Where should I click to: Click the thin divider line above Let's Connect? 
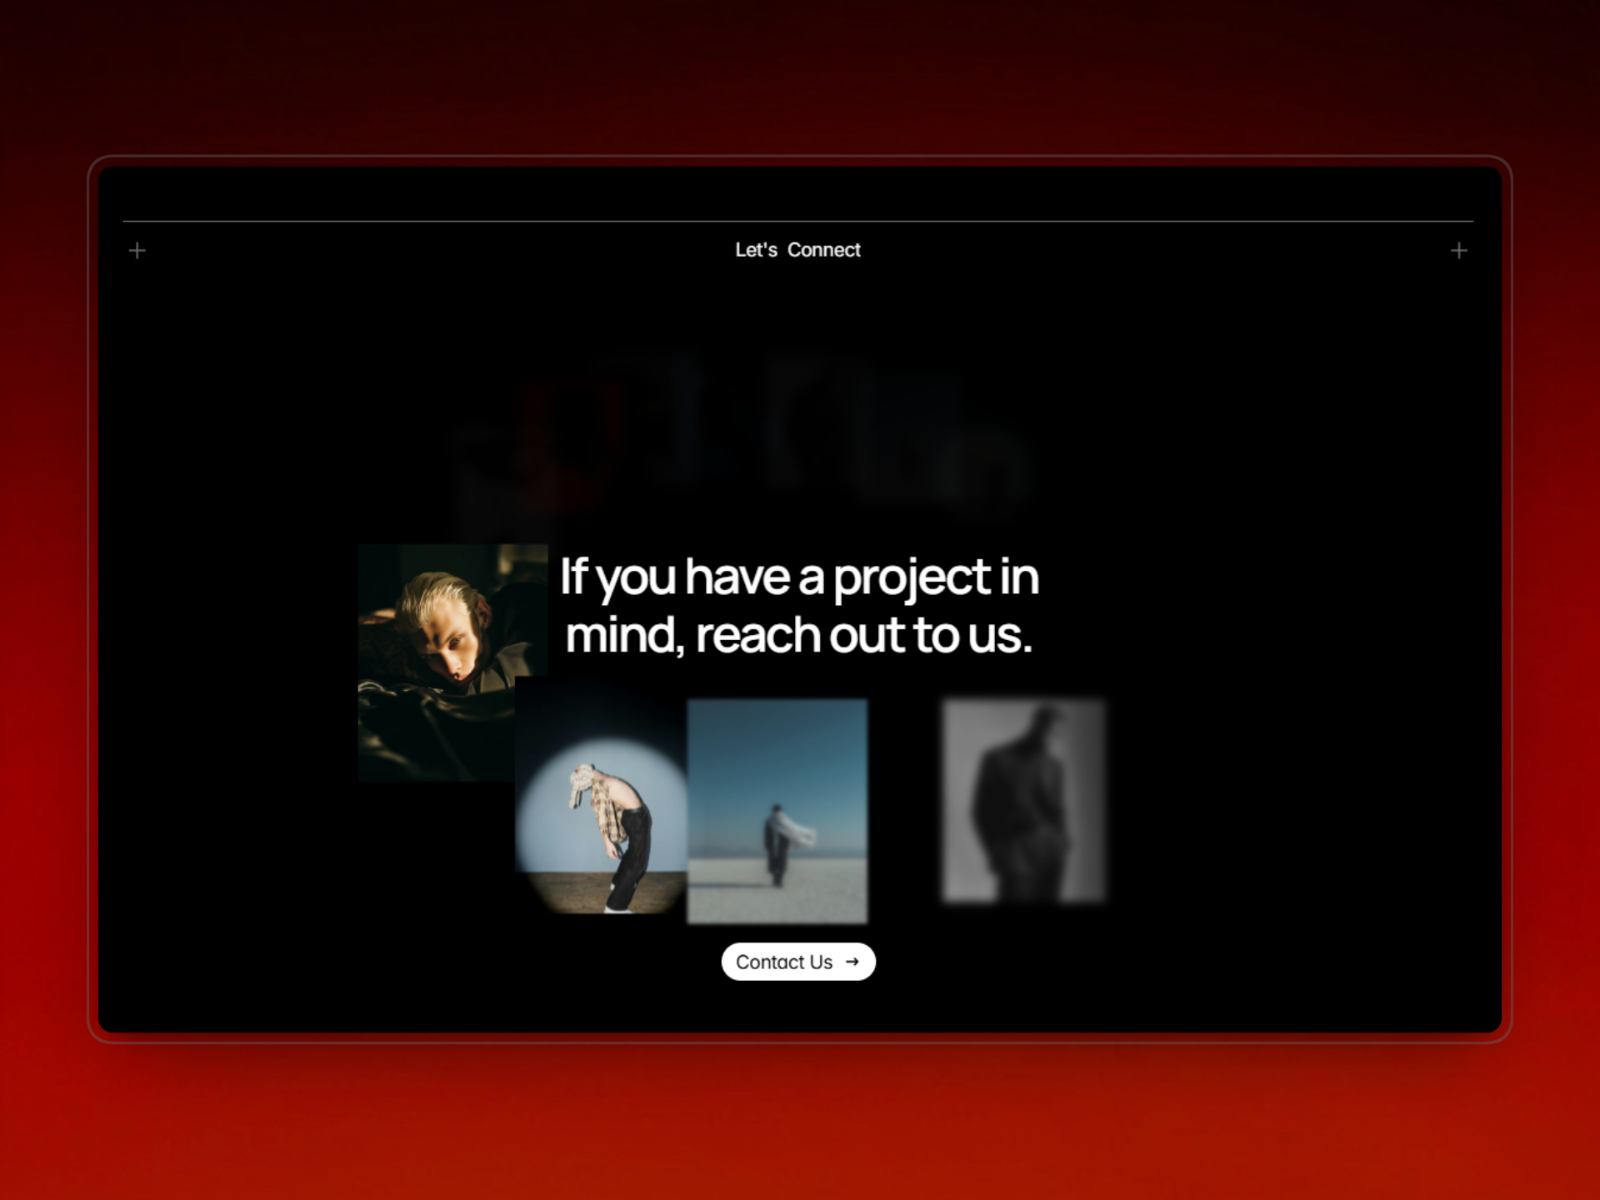click(798, 221)
